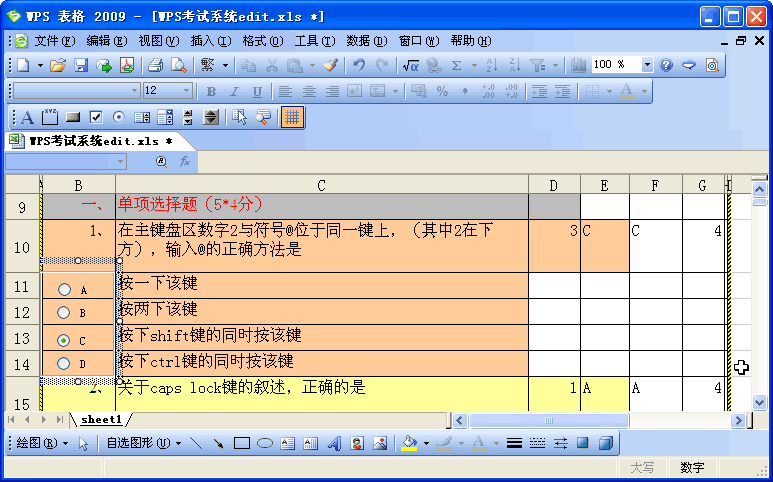The height and width of the screenshot is (482, 773).
Task: Insert picture from file icon
Action: click(x=380, y=443)
